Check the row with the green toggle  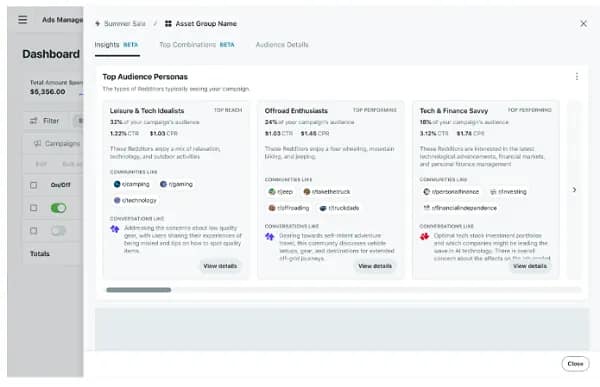34,208
